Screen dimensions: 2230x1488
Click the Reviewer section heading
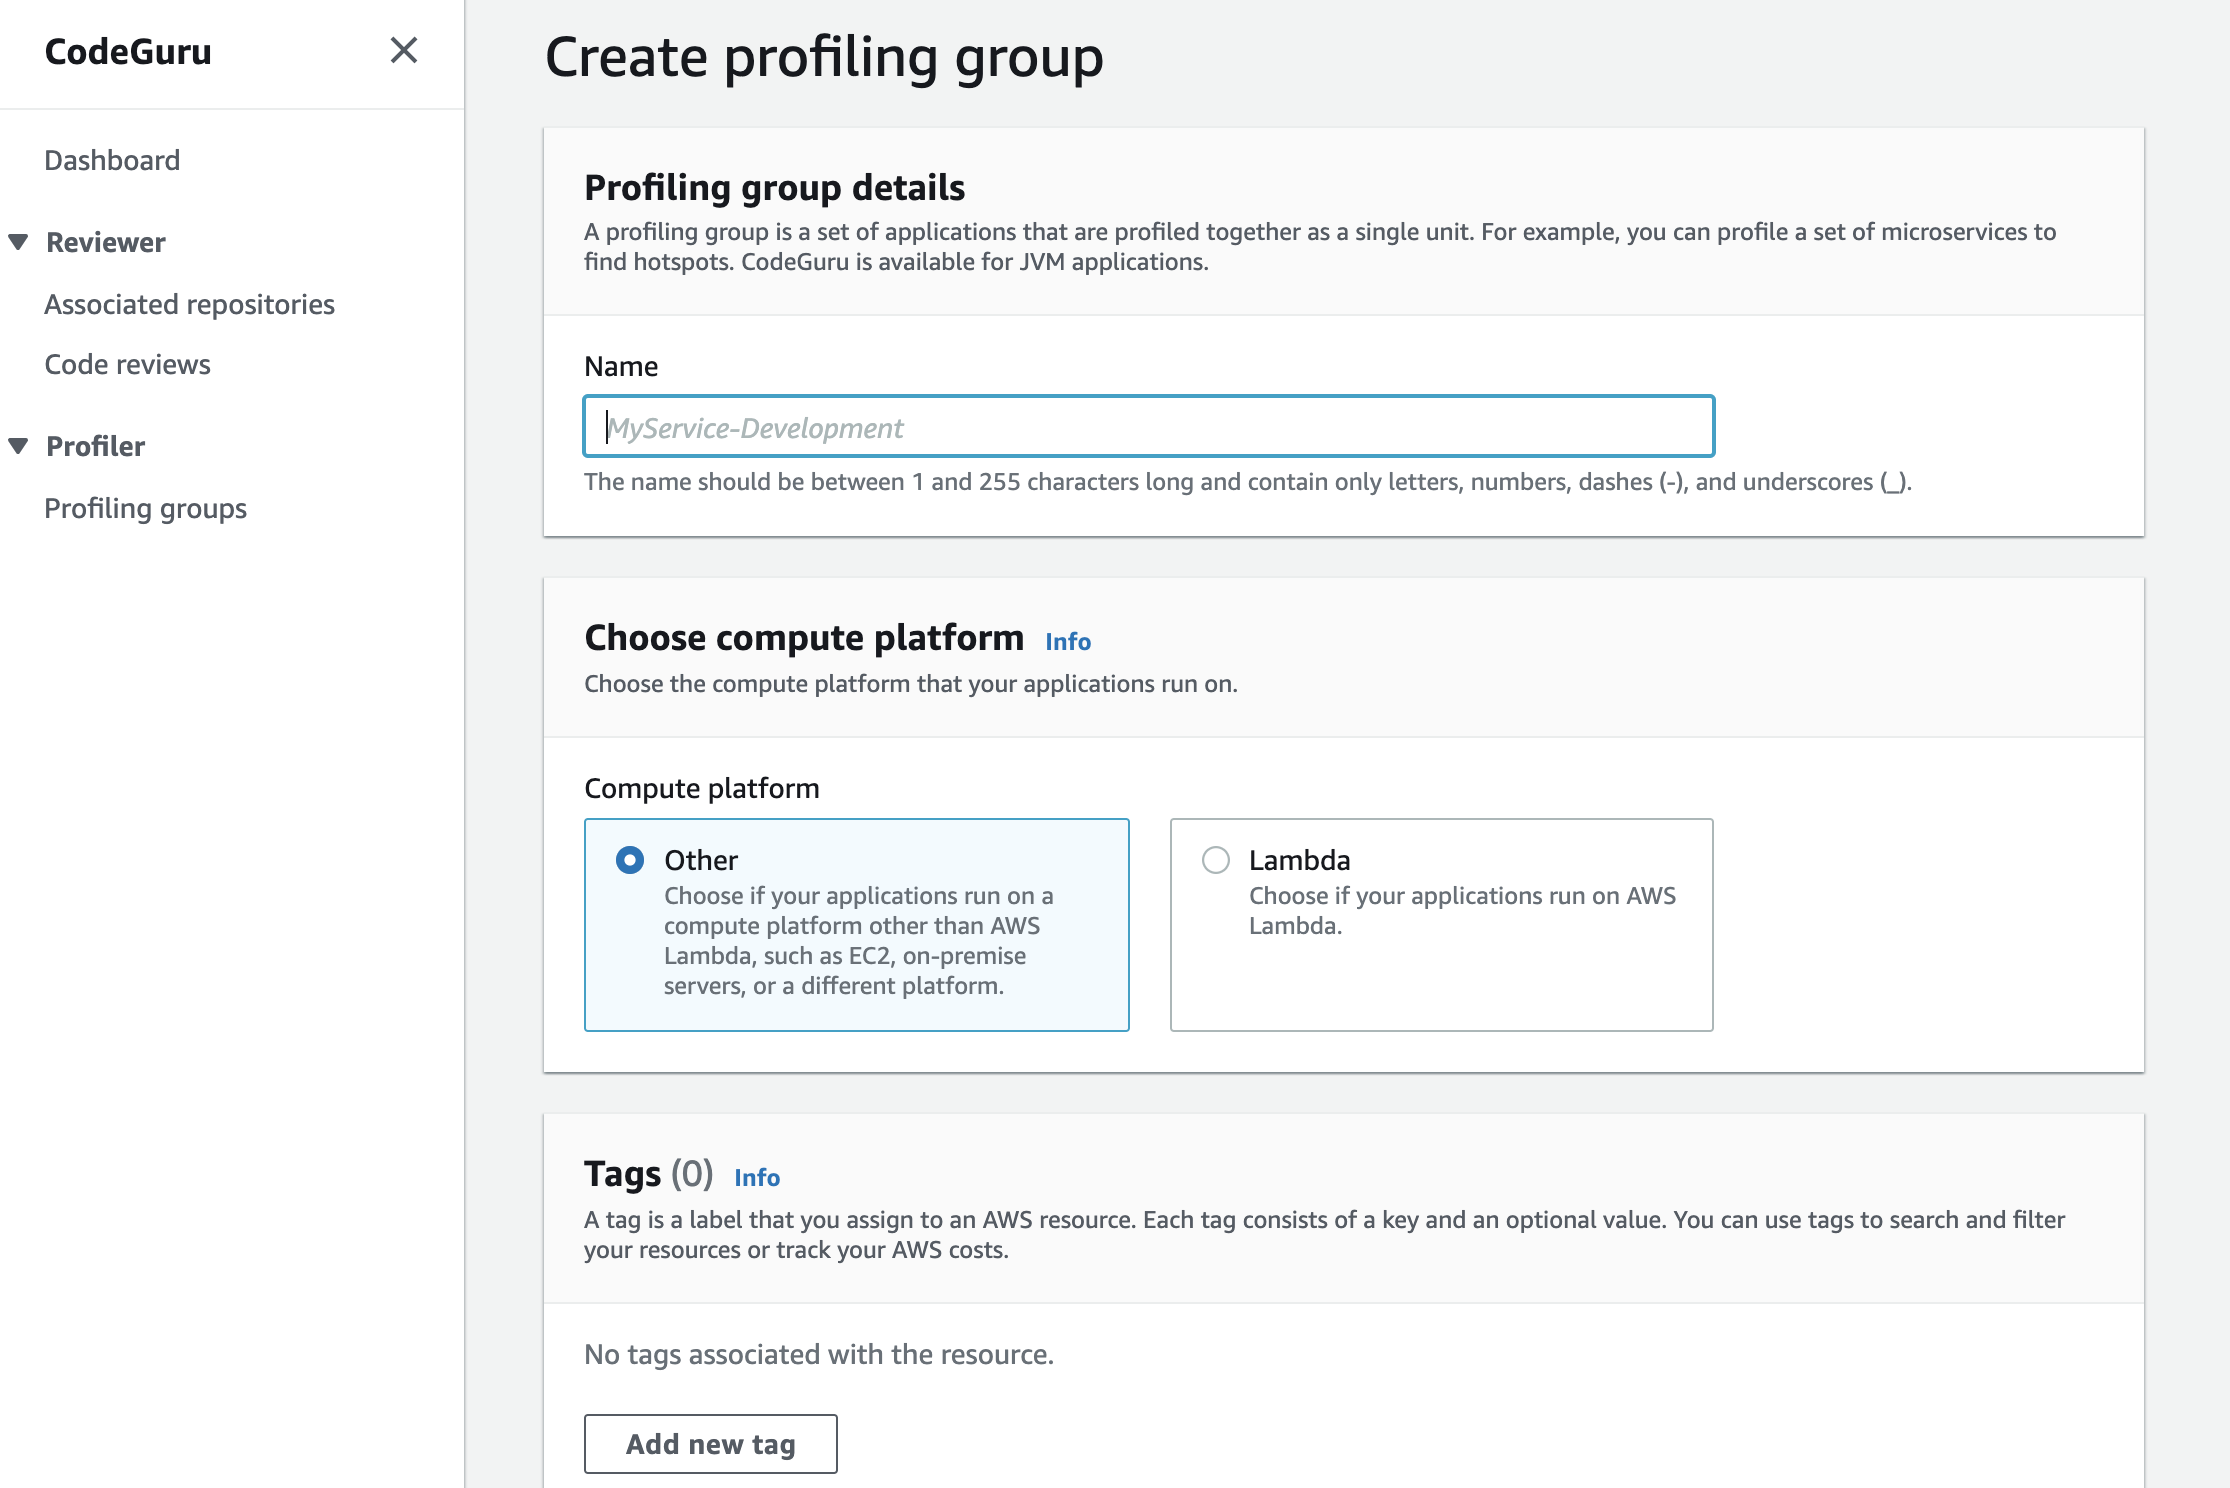tap(105, 242)
